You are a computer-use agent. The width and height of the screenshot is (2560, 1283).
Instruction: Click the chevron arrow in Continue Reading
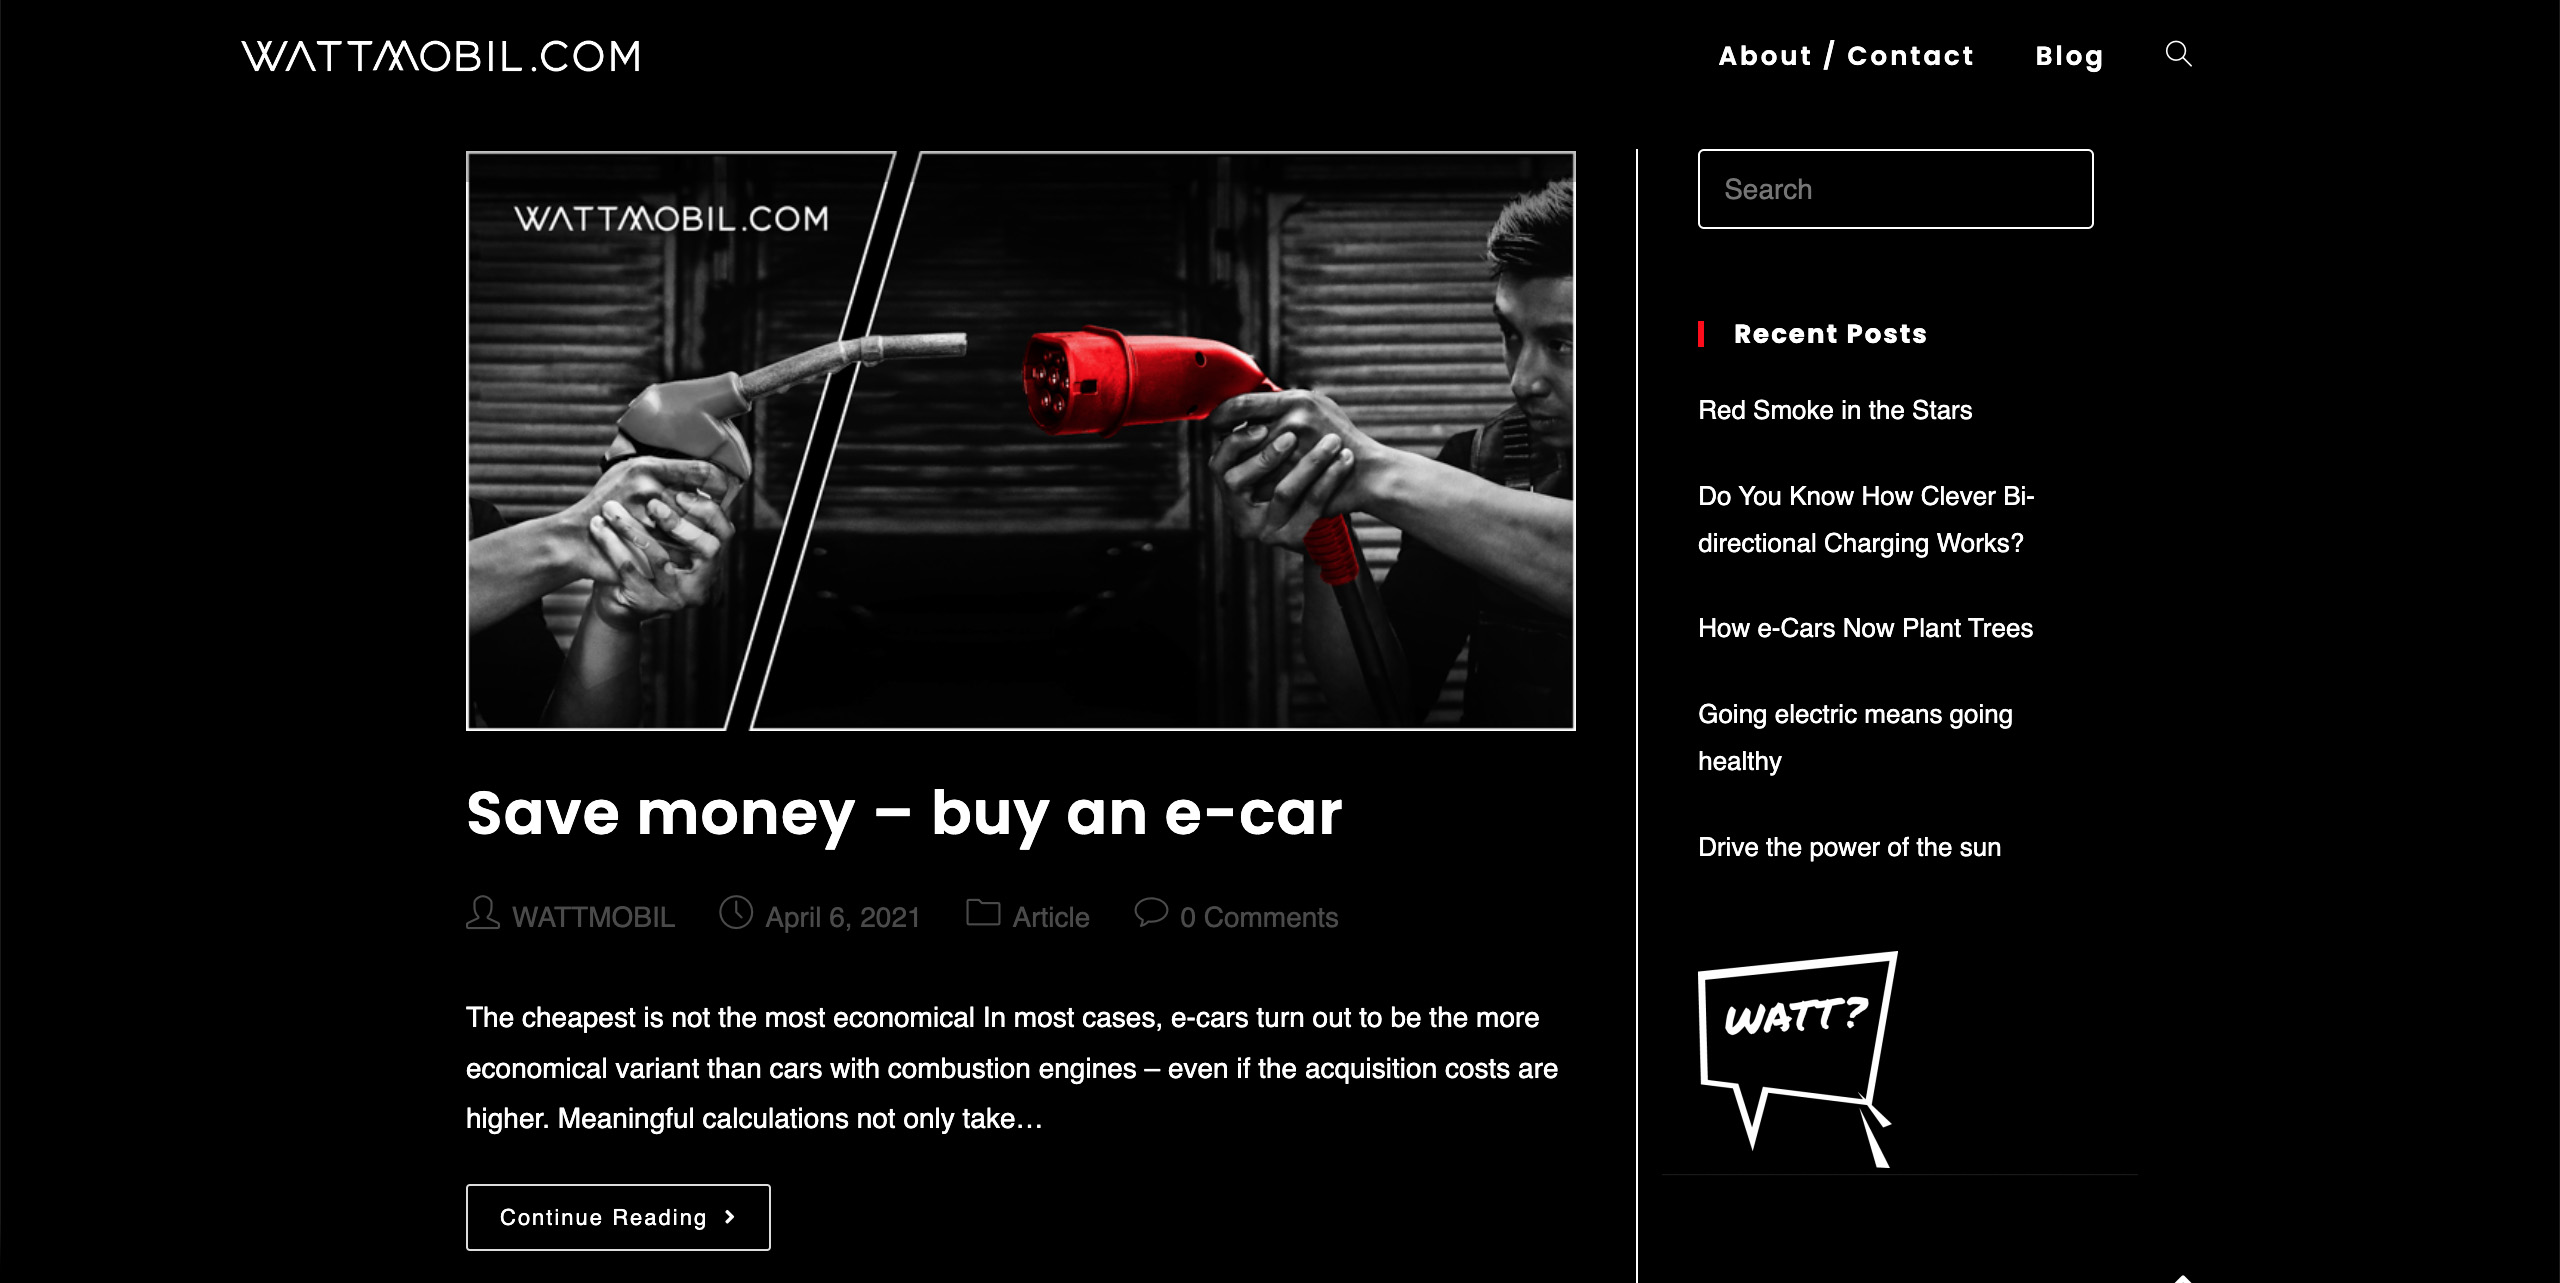pyautogui.click(x=729, y=1217)
